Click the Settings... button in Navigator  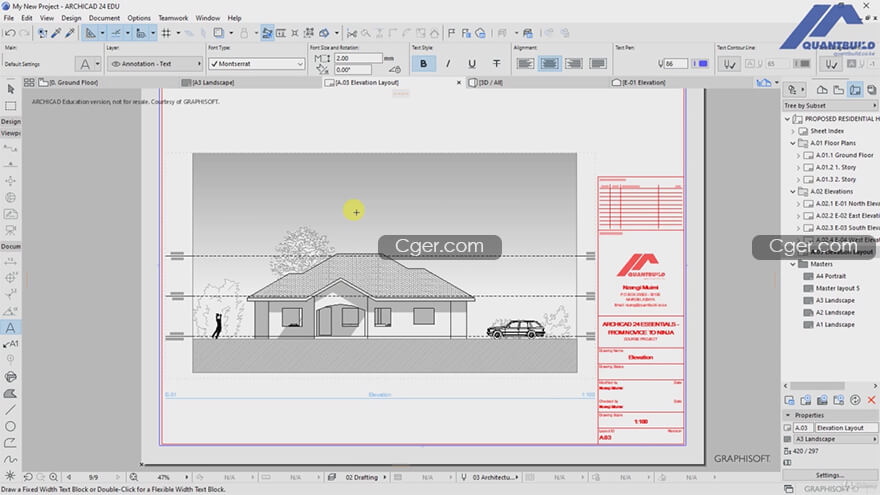(829, 475)
